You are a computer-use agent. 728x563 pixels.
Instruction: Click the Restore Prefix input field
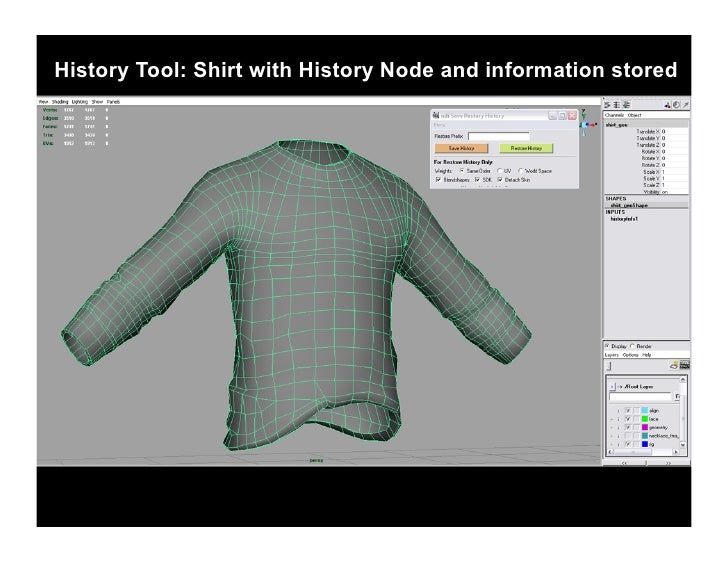point(498,135)
